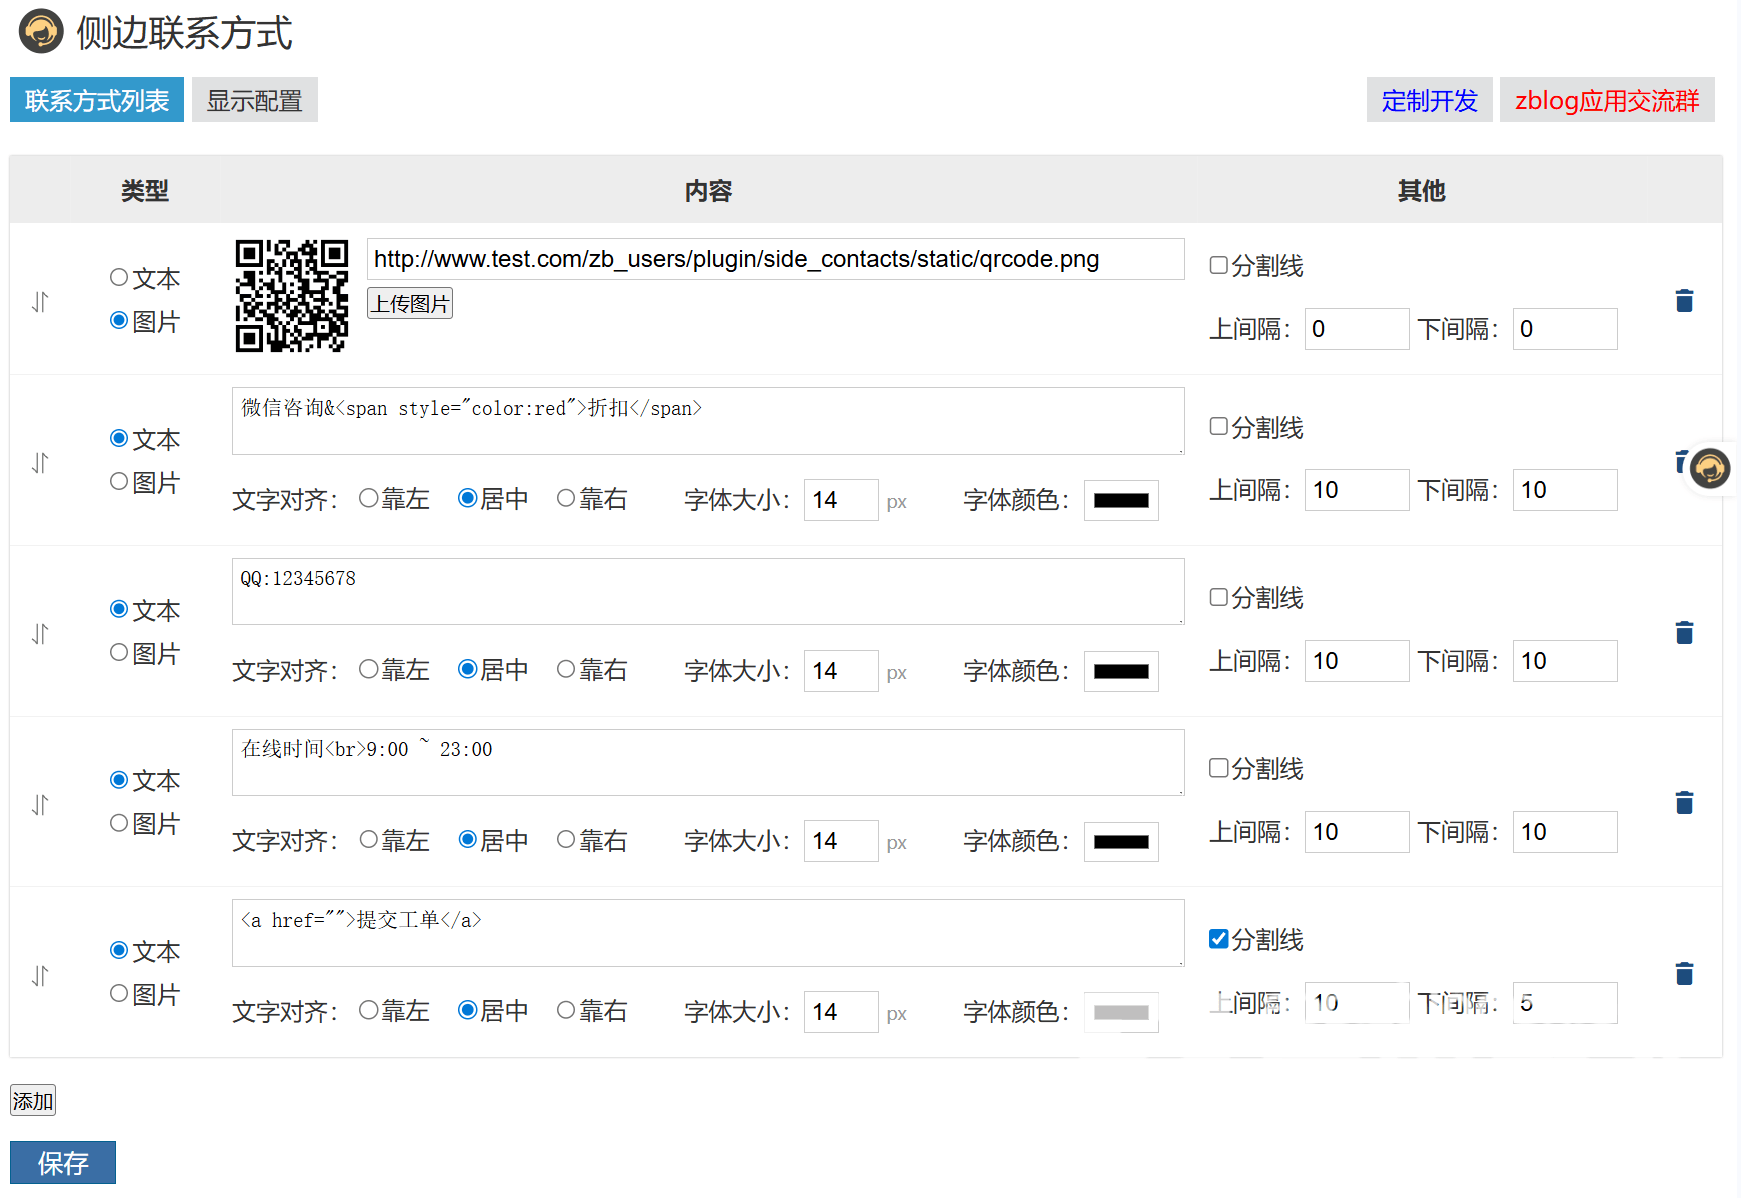Open font color picker for 在线时间 row

coord(1121,842)
